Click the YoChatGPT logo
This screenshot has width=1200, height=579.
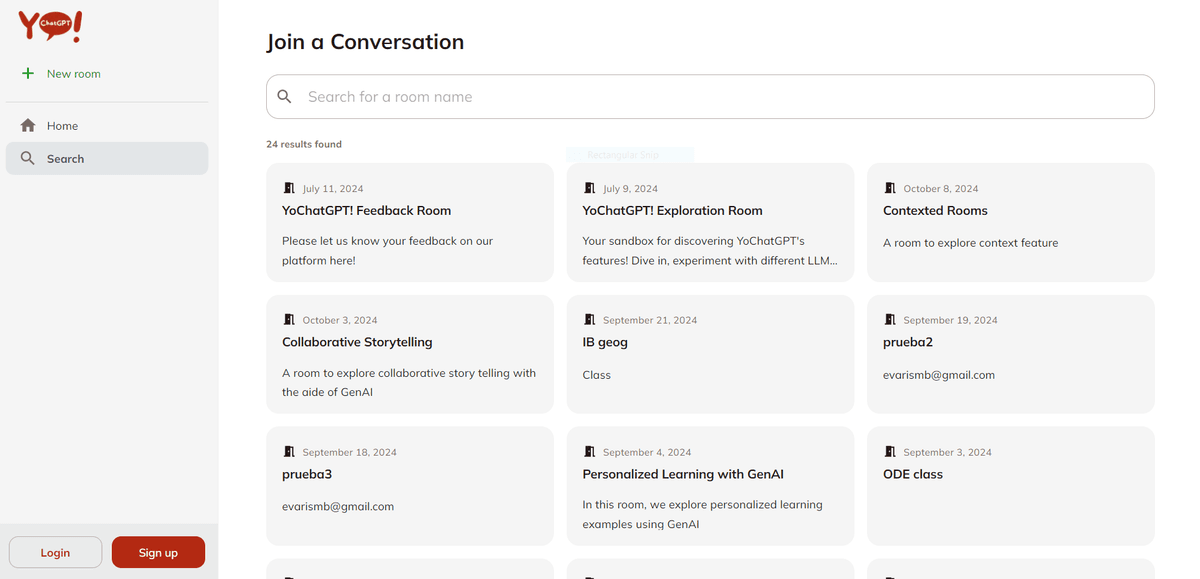click(x=49, y=26)
